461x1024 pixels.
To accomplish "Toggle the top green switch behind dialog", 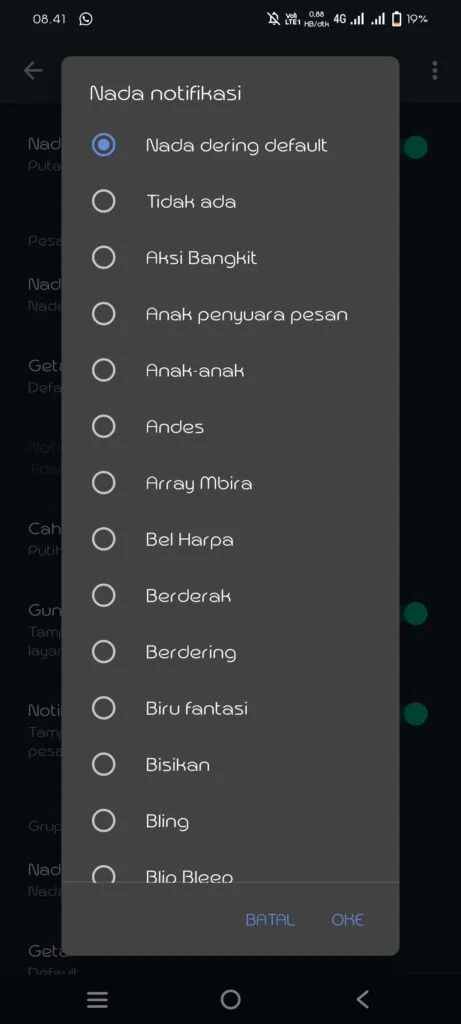I will coord(415,147).
